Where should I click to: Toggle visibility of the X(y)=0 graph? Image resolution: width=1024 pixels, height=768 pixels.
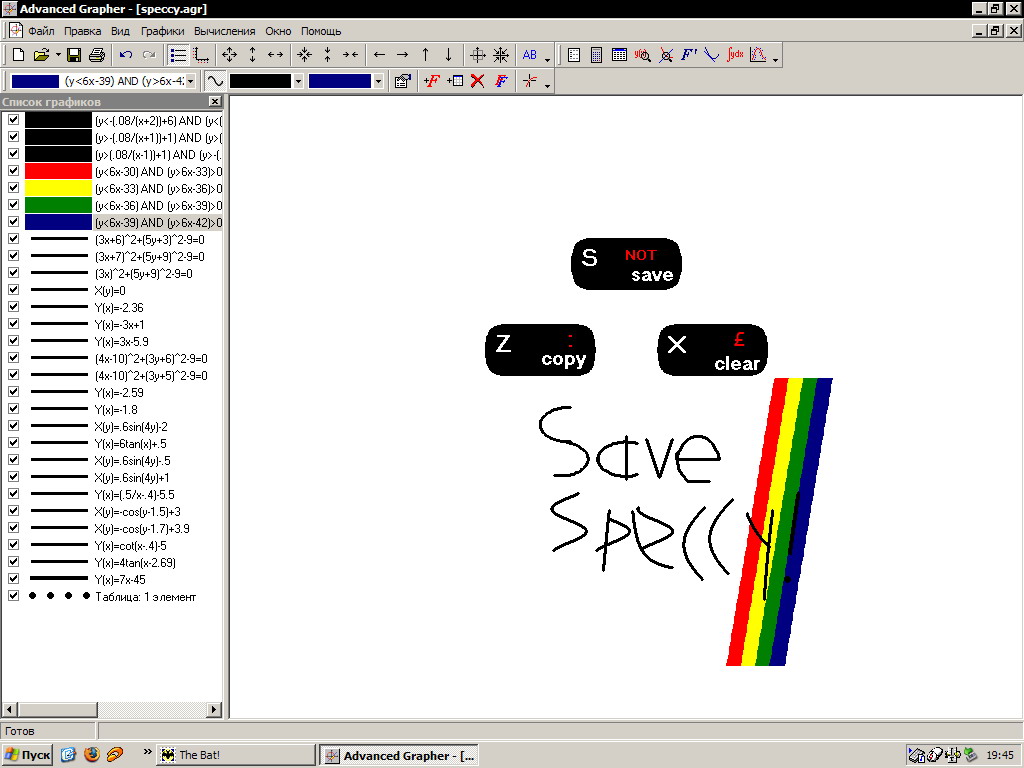pyautogui.click(x=13, y=290)
